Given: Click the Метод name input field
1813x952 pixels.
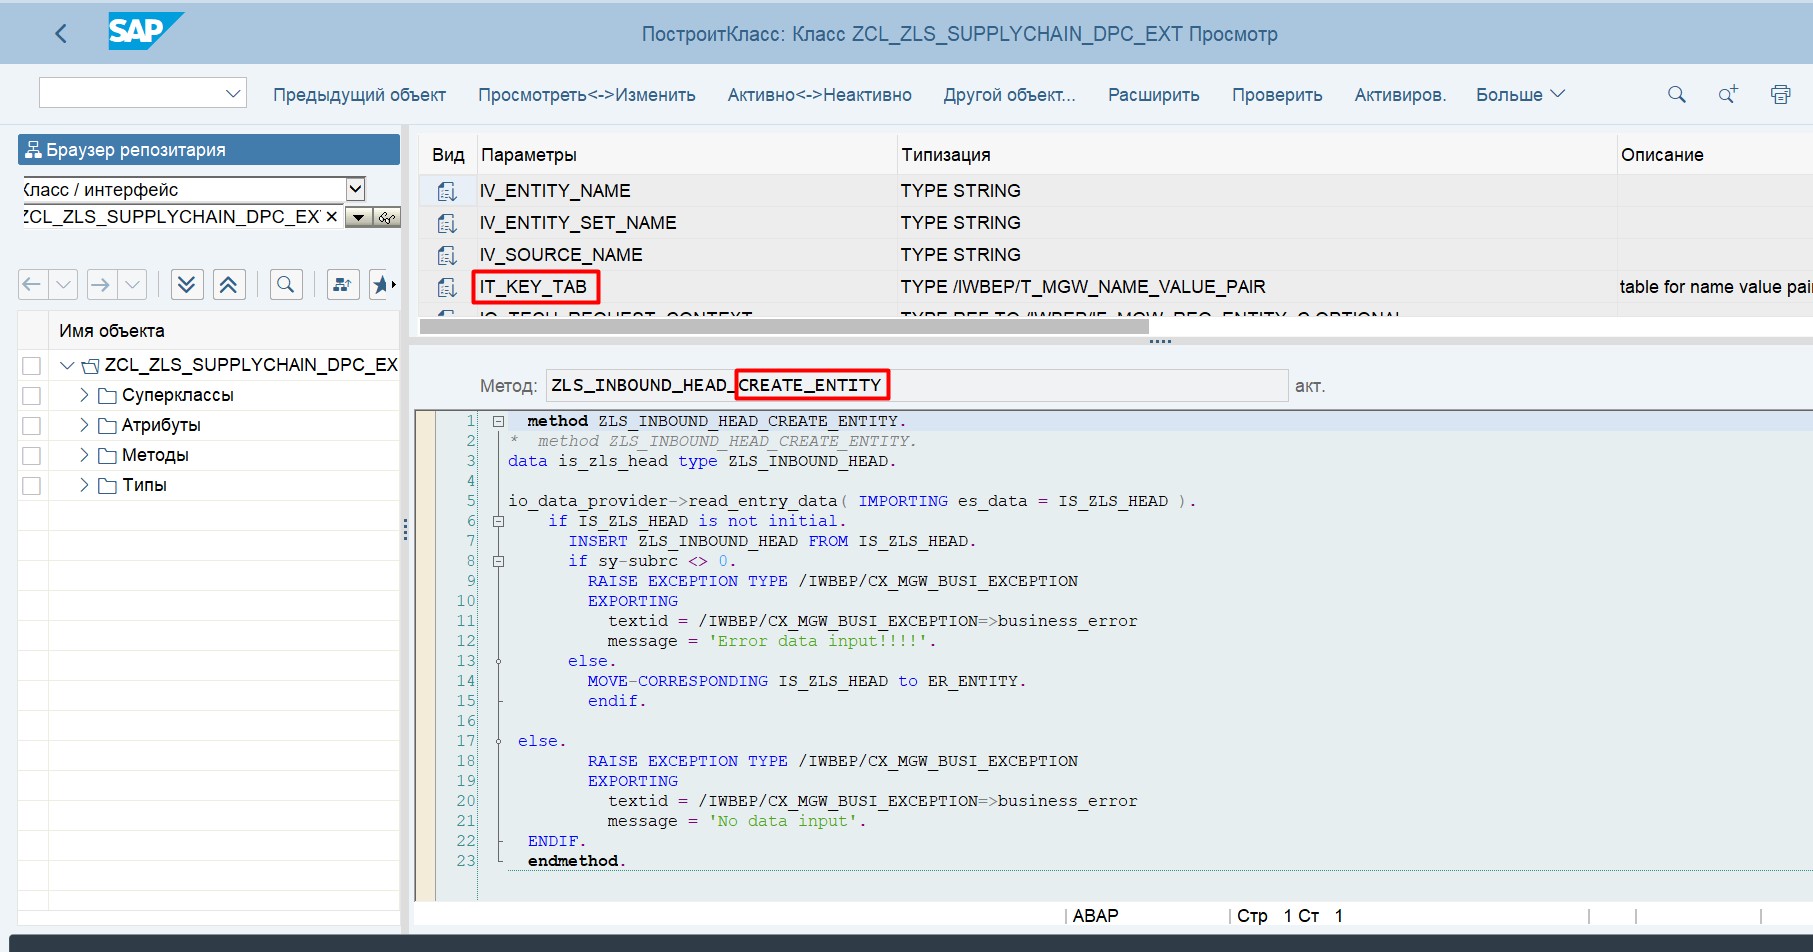Looking at the screenshot, I should pyautogui.click(x=917, y=386).
